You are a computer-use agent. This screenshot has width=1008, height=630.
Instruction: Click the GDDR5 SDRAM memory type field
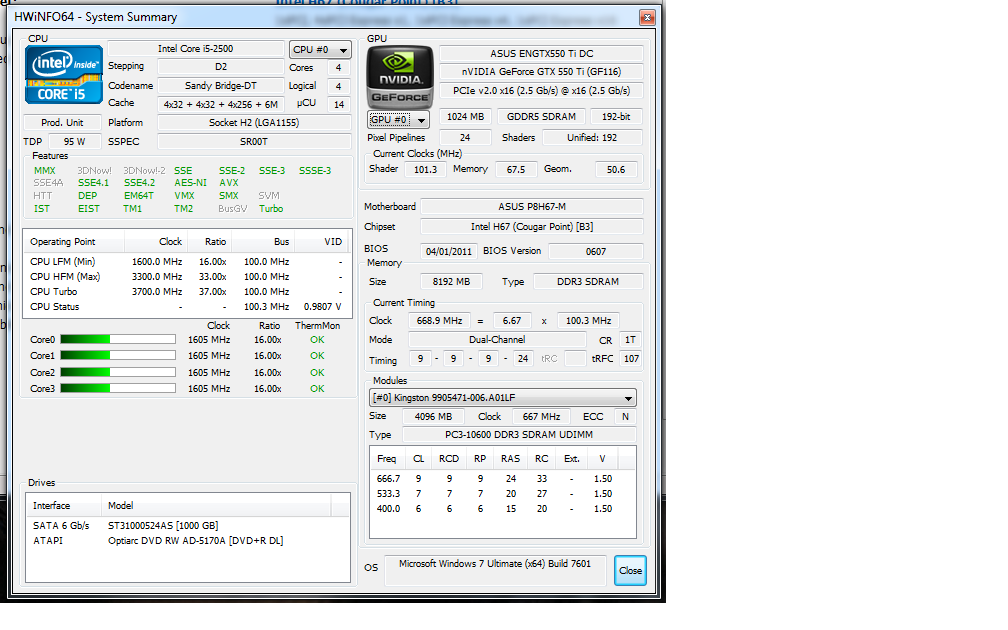coord(541,116)
